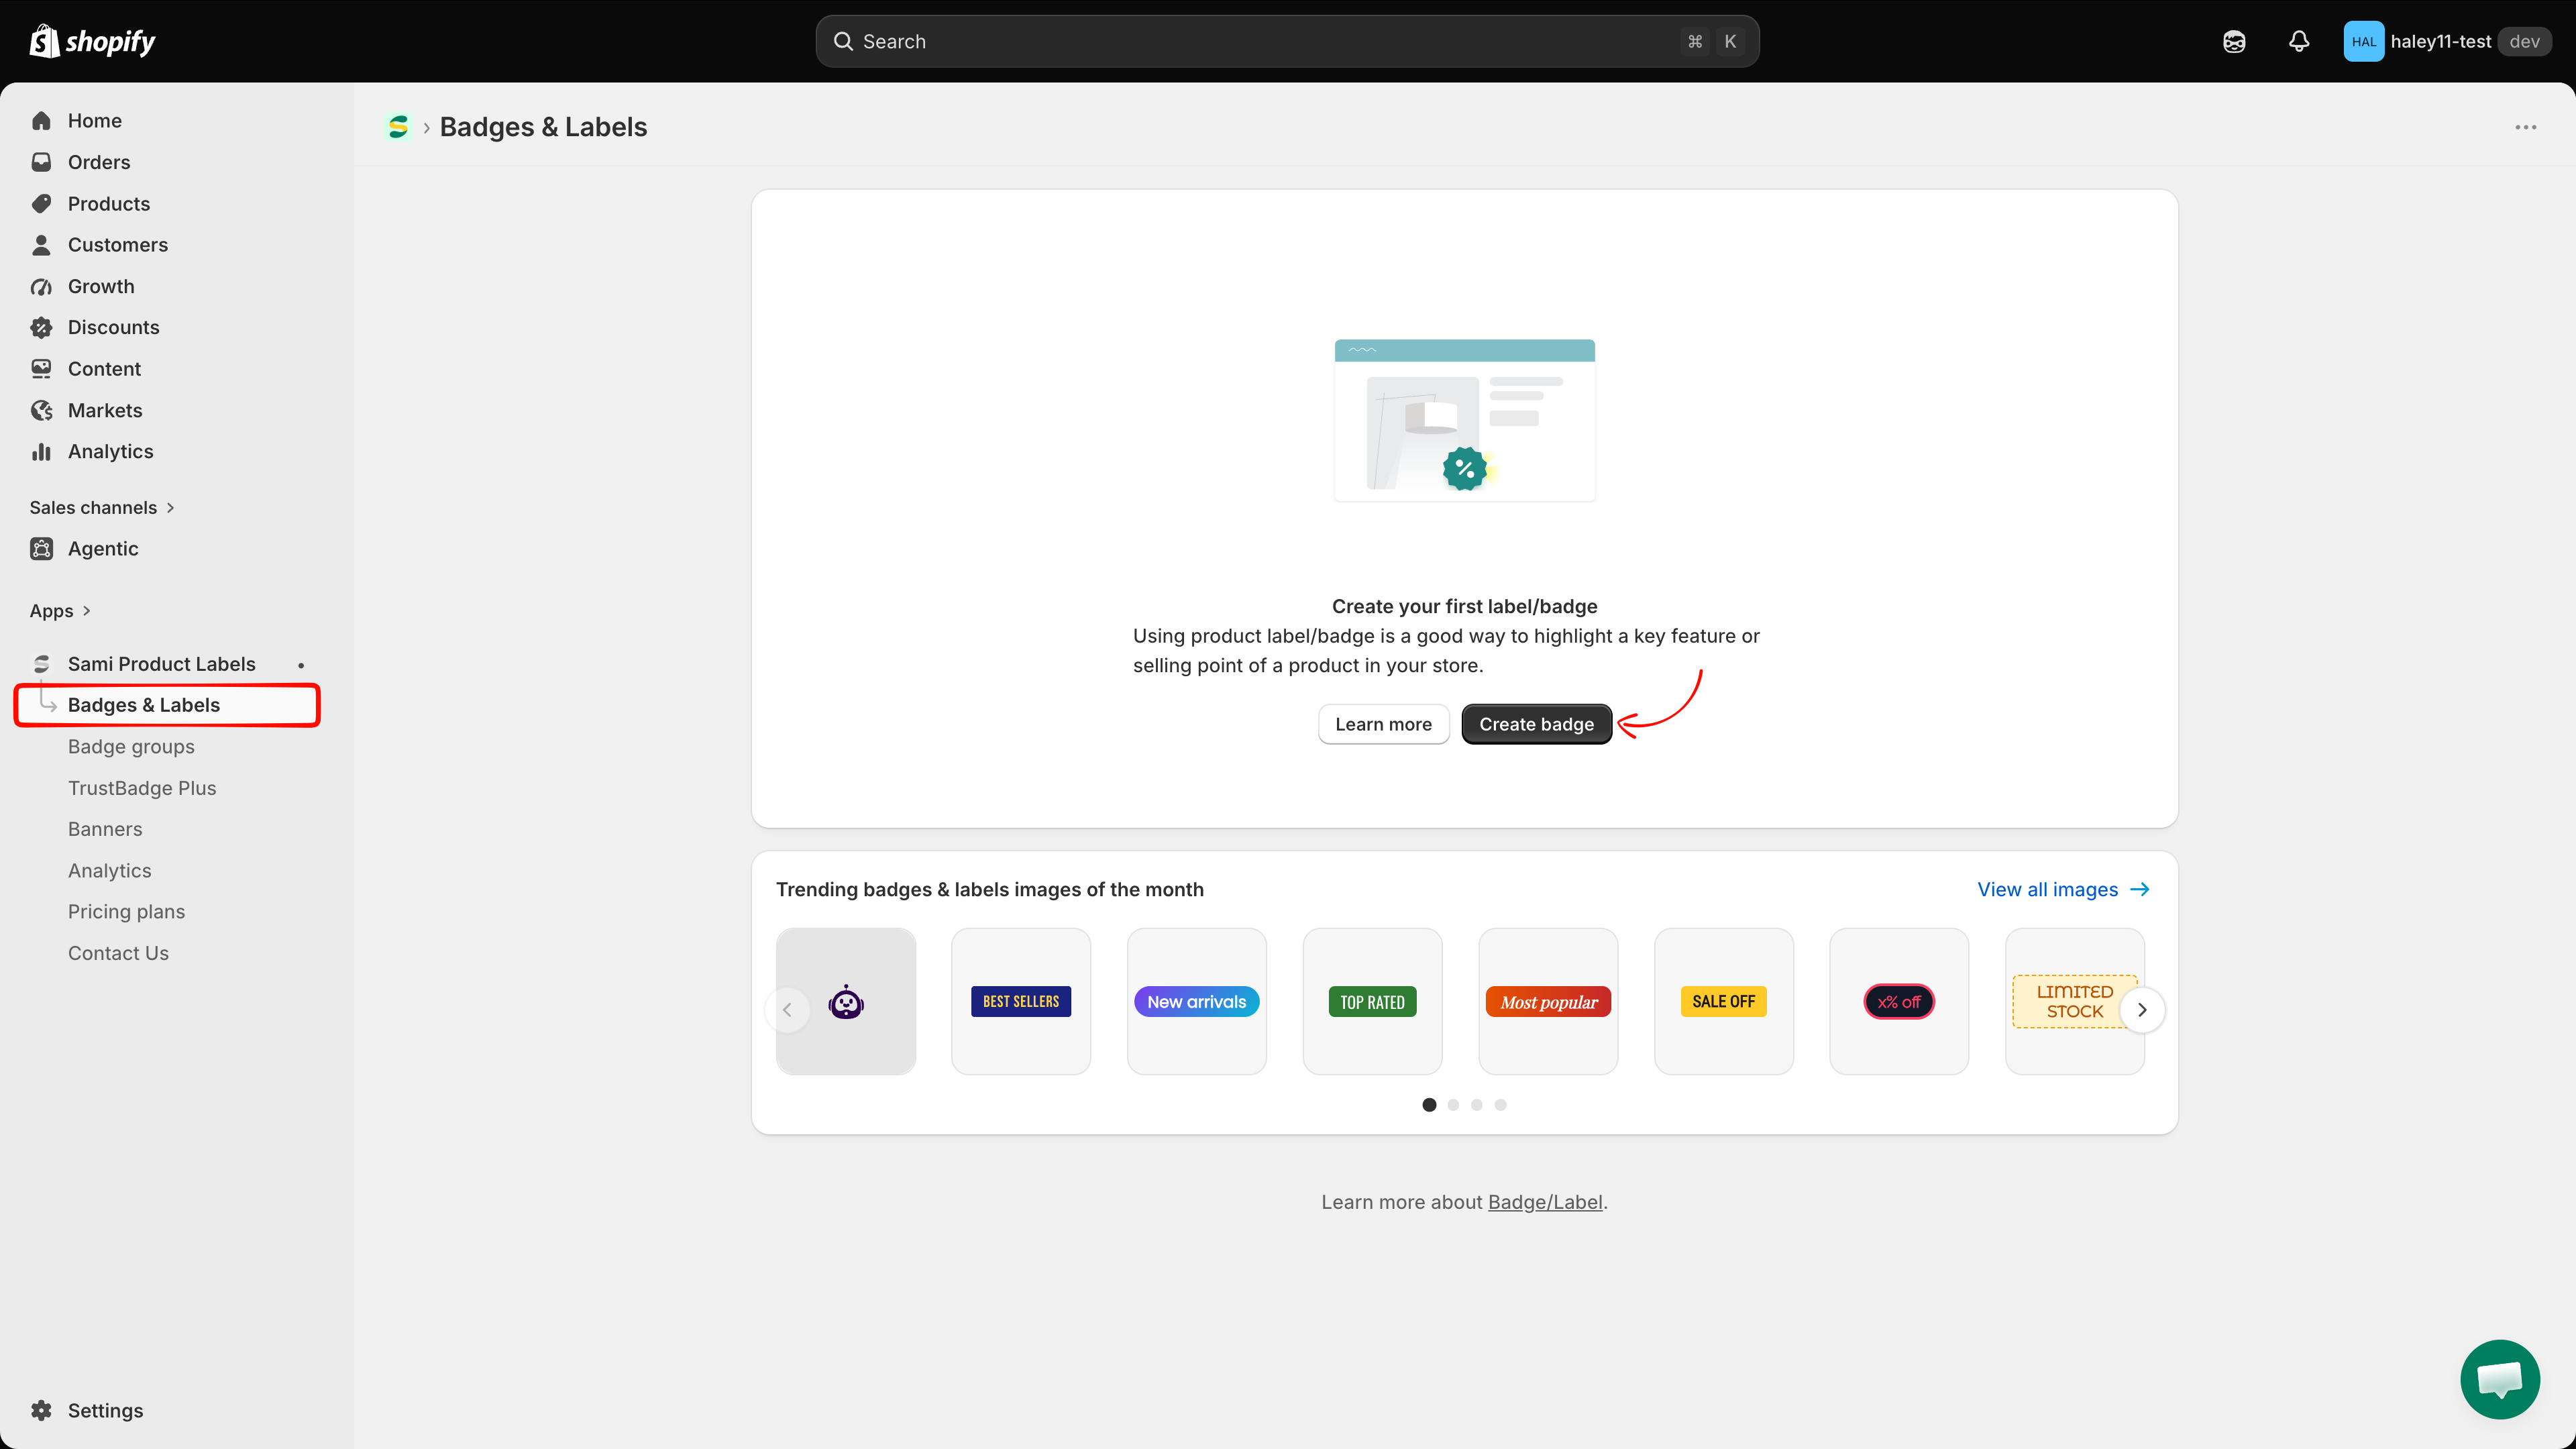Open Pricing plans in app menu

click(126, 912)
